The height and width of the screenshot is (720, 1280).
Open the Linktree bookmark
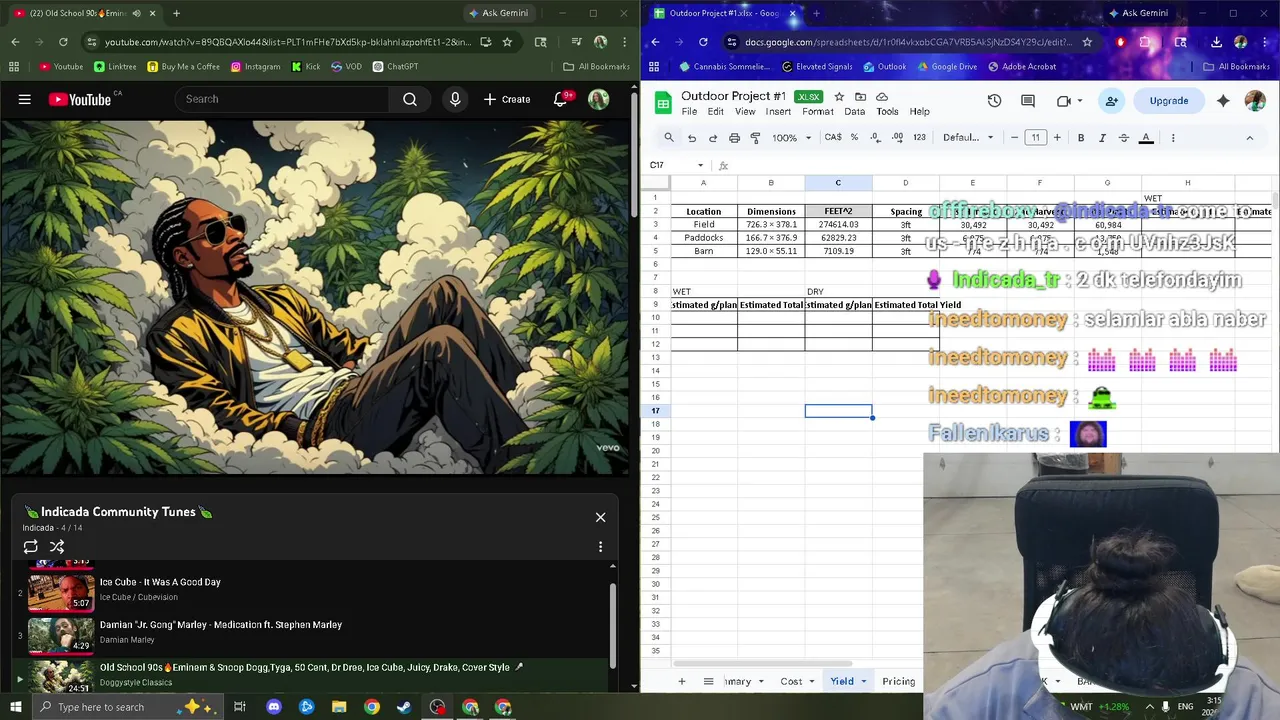coord(115,67)
